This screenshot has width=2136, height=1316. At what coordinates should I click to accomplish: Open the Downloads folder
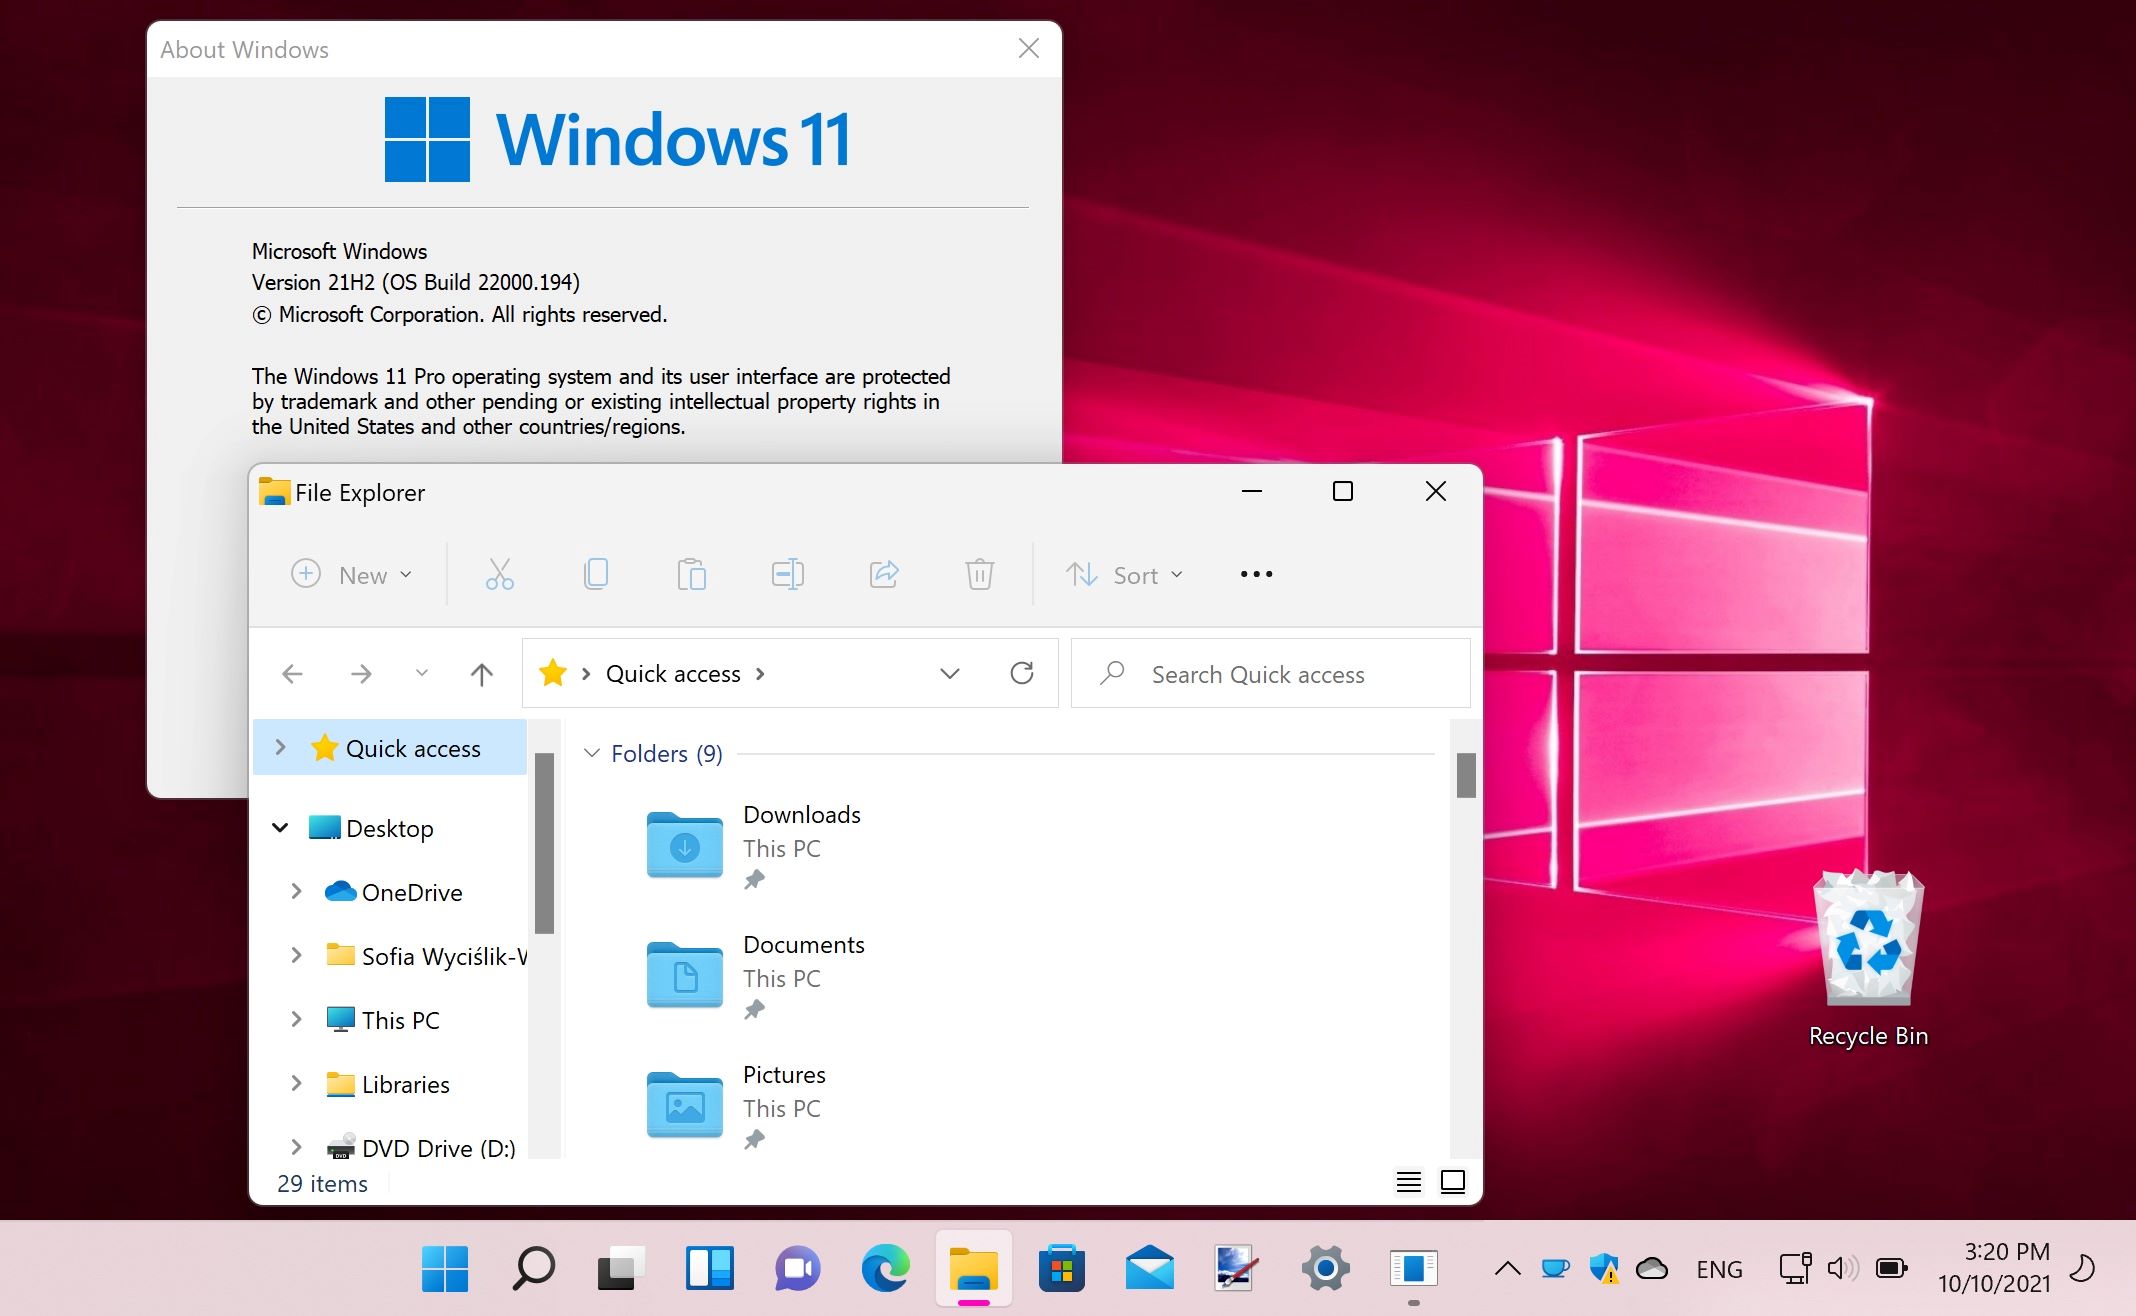tap(686, 845)
